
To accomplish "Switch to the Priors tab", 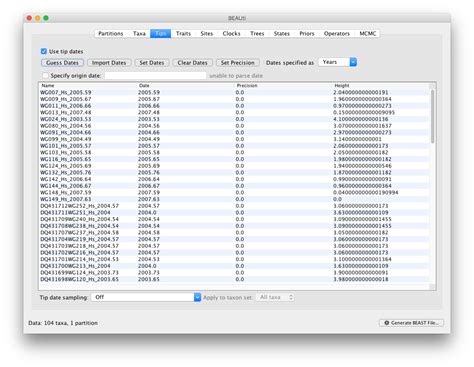I will tap(307, 33).
